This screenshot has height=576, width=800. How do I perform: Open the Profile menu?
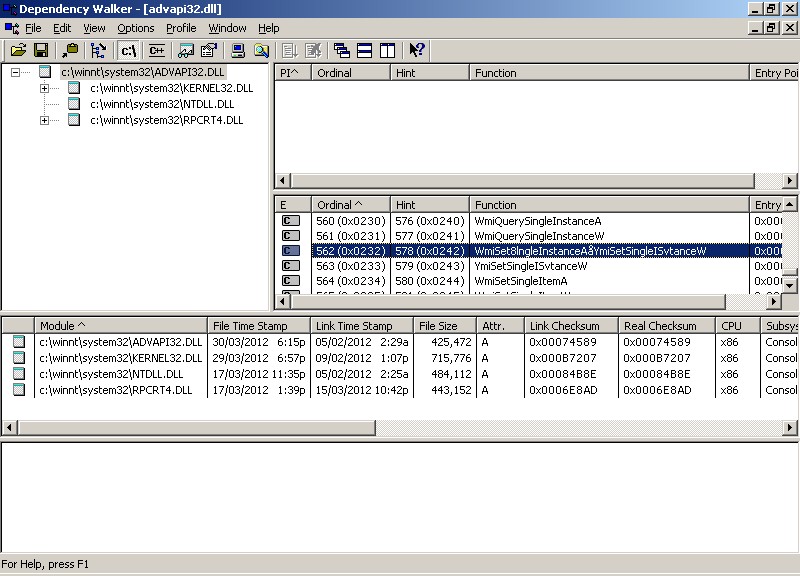click(x=181, y=28)
